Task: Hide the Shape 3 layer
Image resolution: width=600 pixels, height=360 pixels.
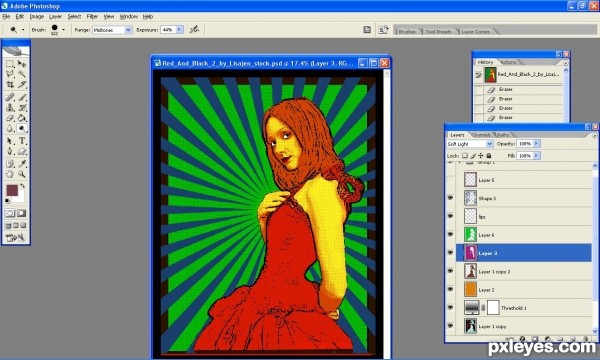Action: tap(450, 198)
